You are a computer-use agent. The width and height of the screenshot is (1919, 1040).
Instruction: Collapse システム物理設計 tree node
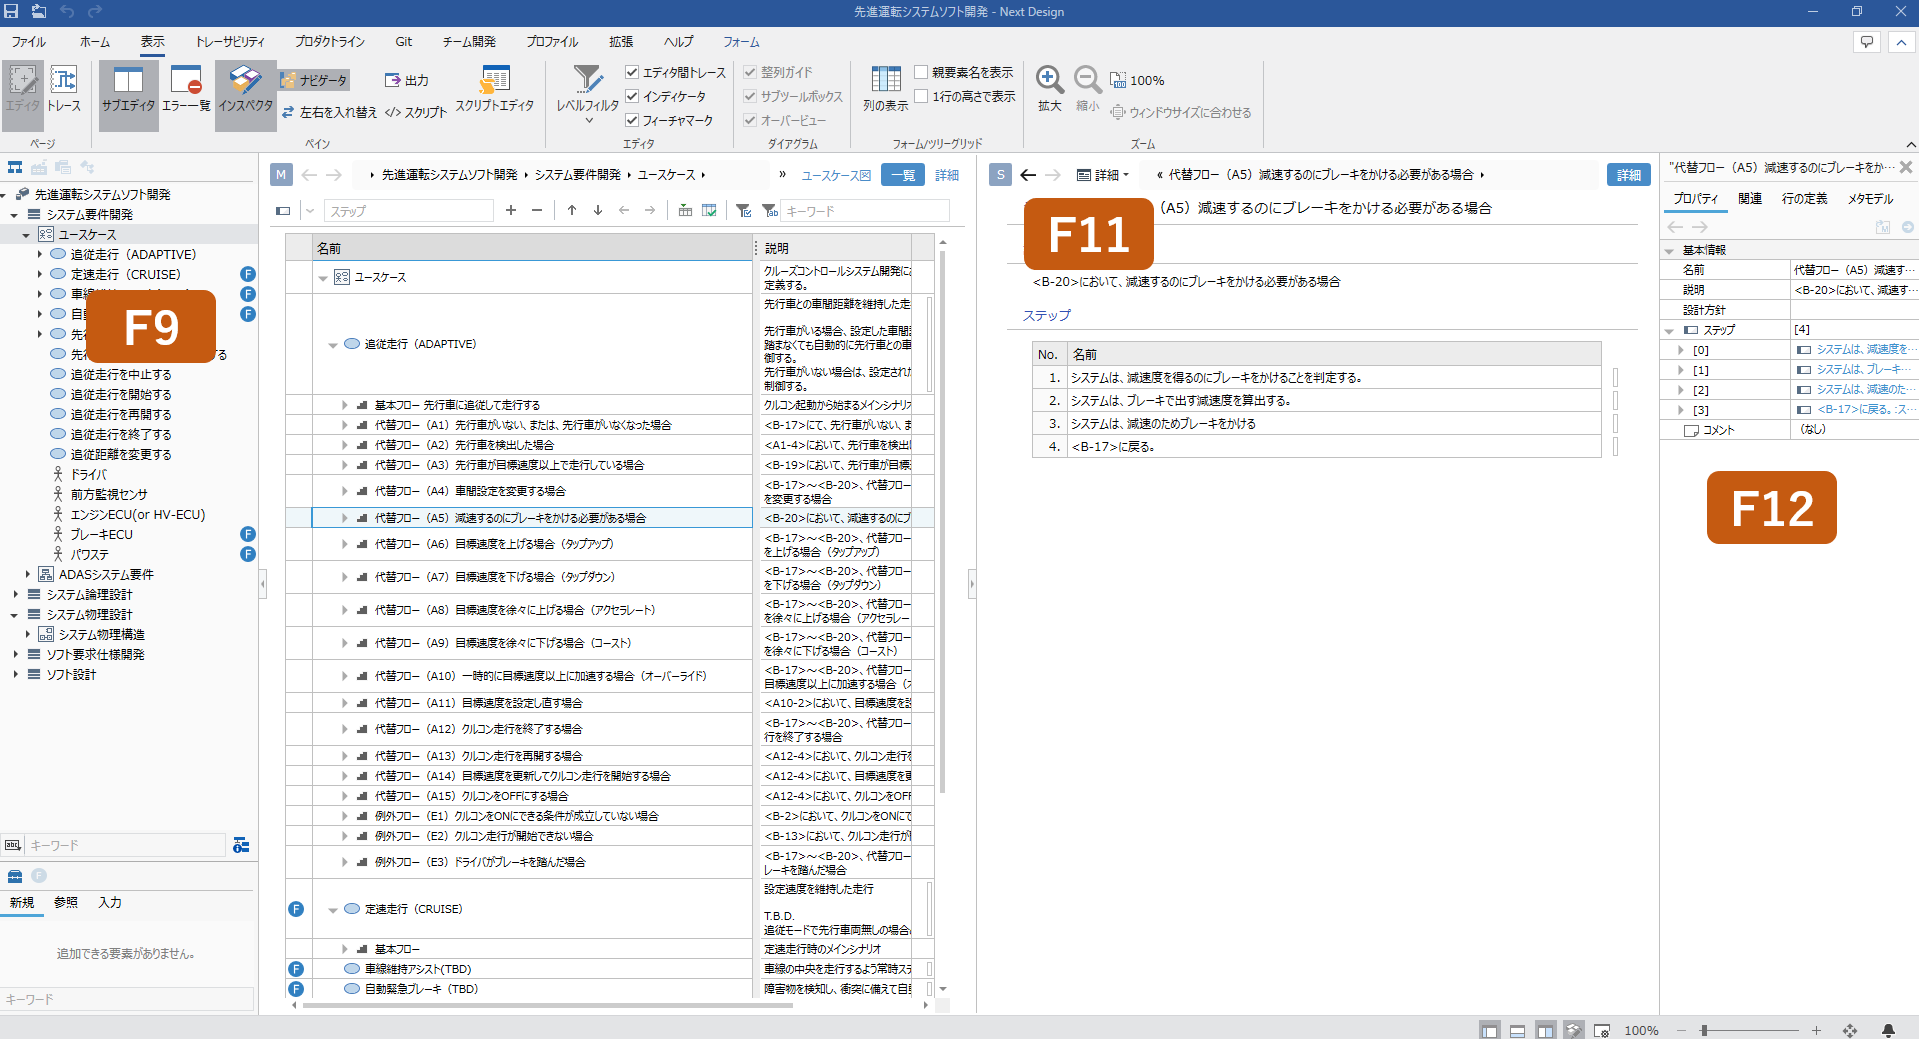click(x=15, y=615)
